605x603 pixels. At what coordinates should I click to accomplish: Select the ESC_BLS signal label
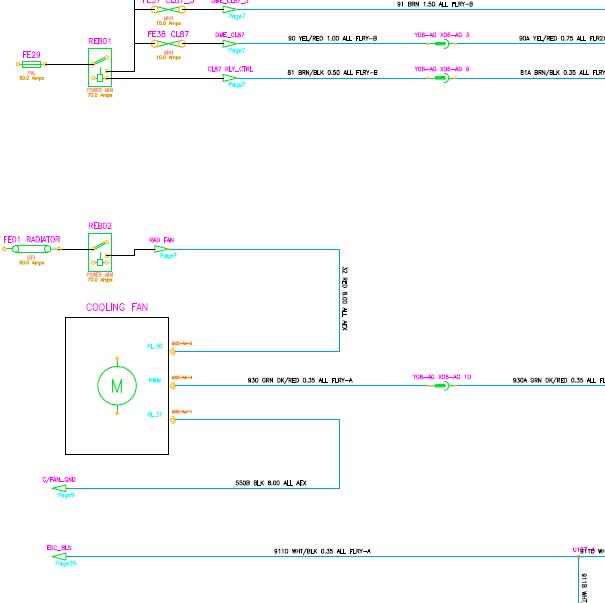(59, 548)
